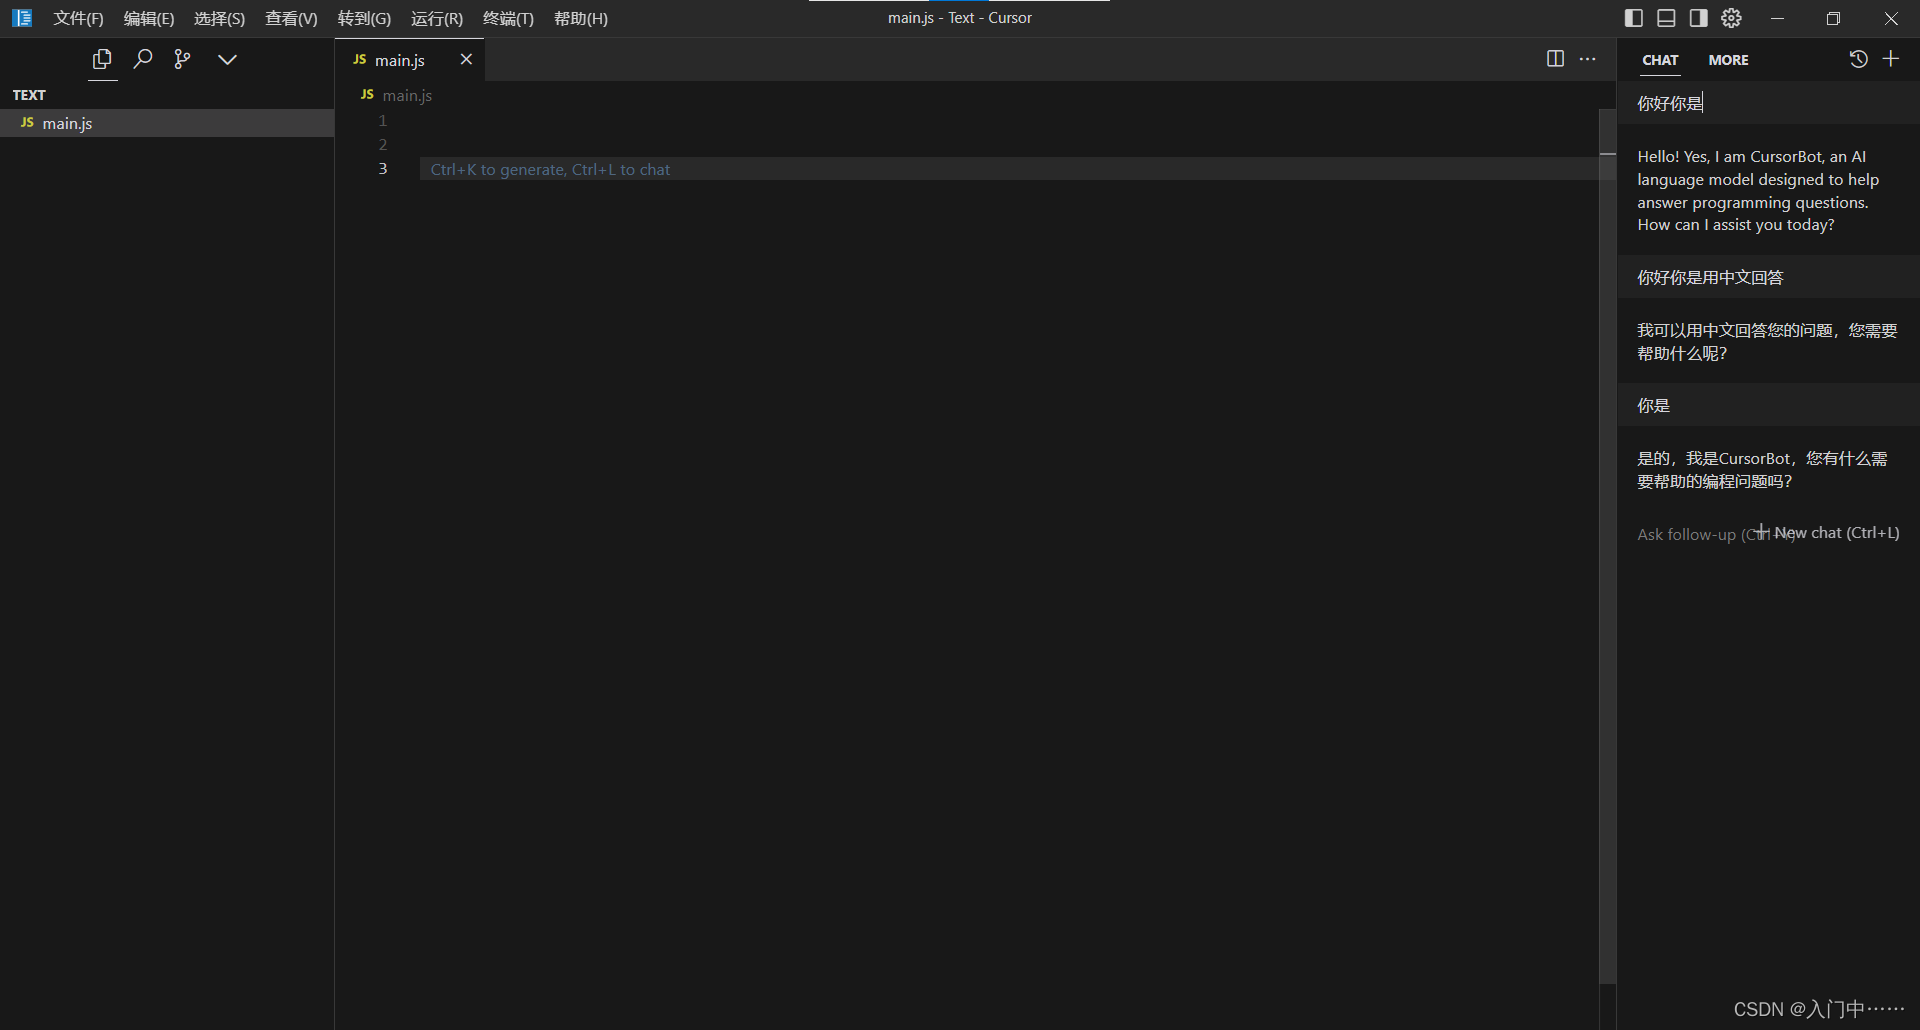Open the Source Control branch icon
1920x1030 pixels.
point(182,59)
